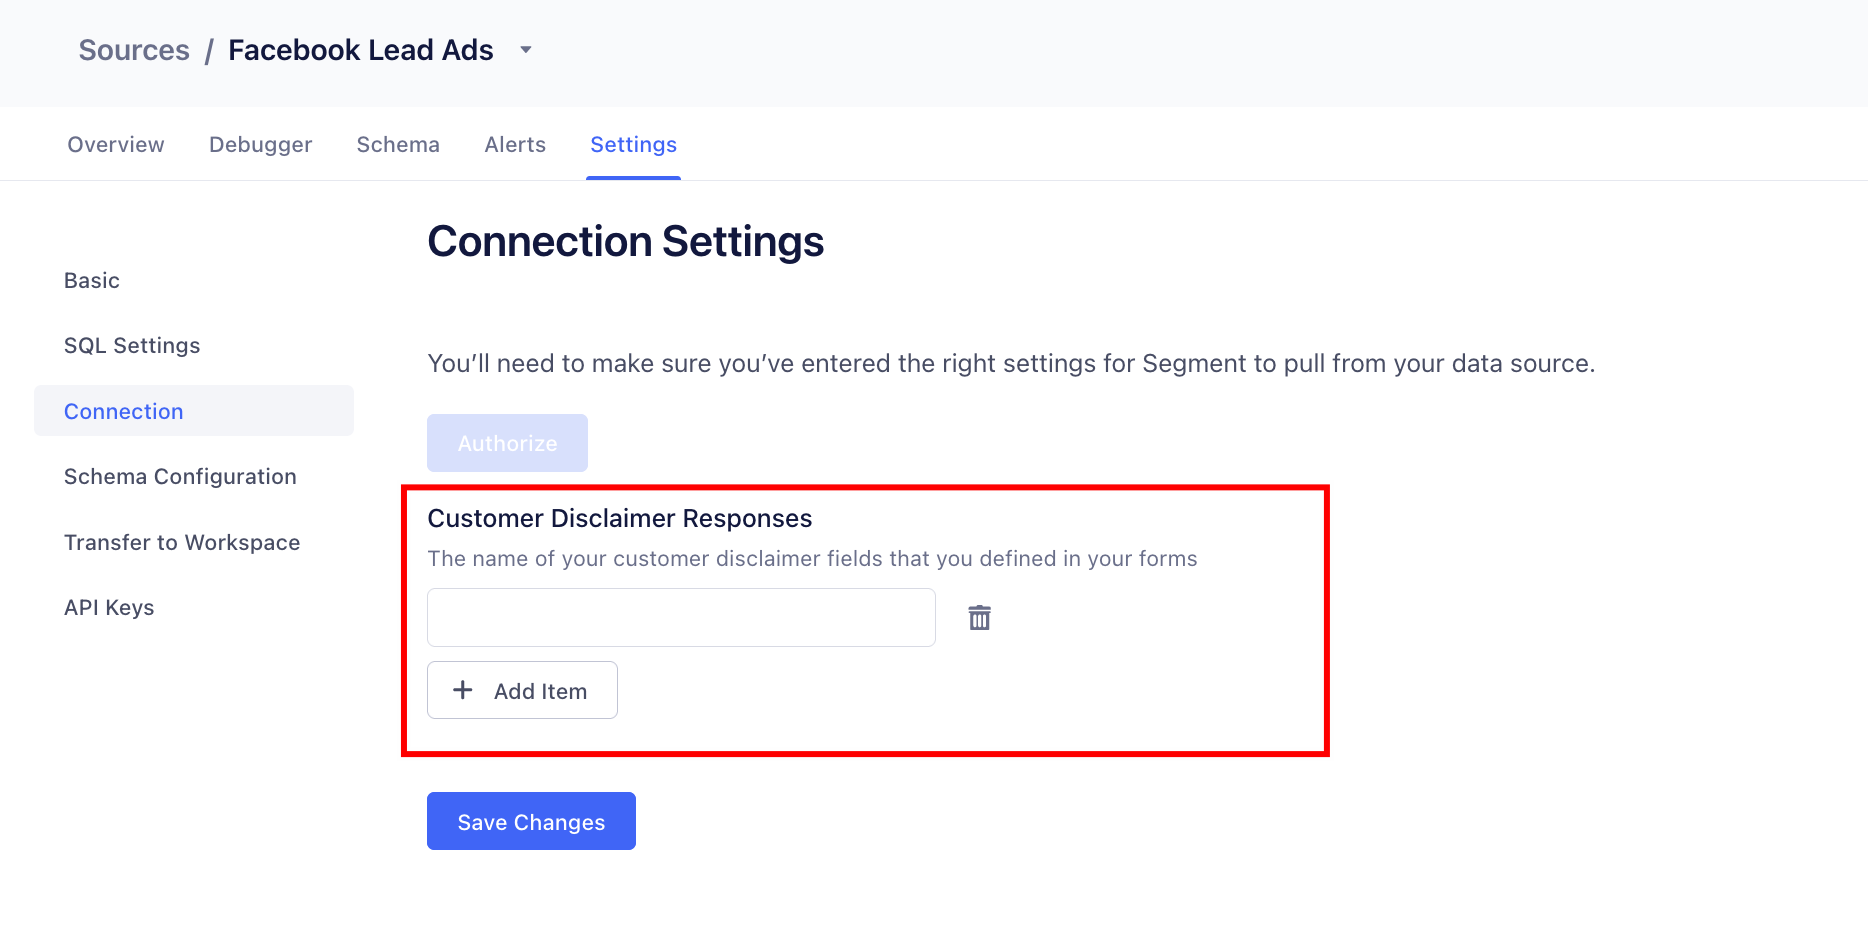Select the Settings tab
Viewport: 1868px width, 950px height.
point(633,144)
